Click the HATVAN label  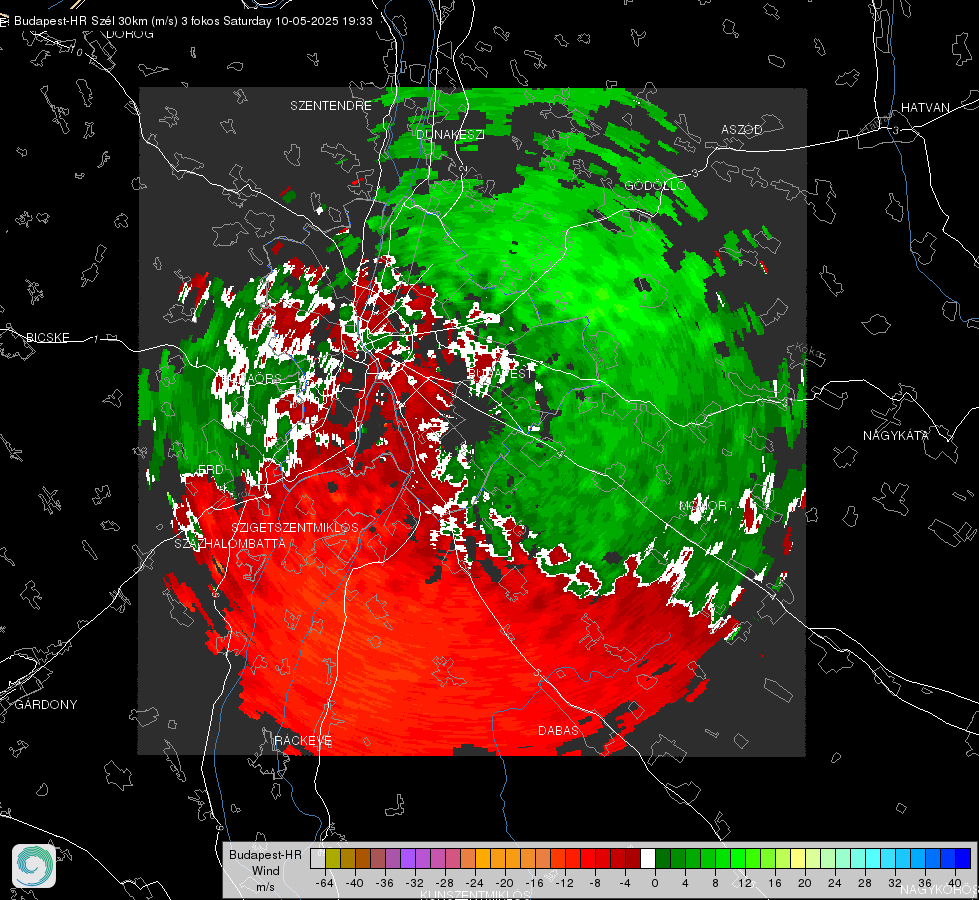coord(925,108)
